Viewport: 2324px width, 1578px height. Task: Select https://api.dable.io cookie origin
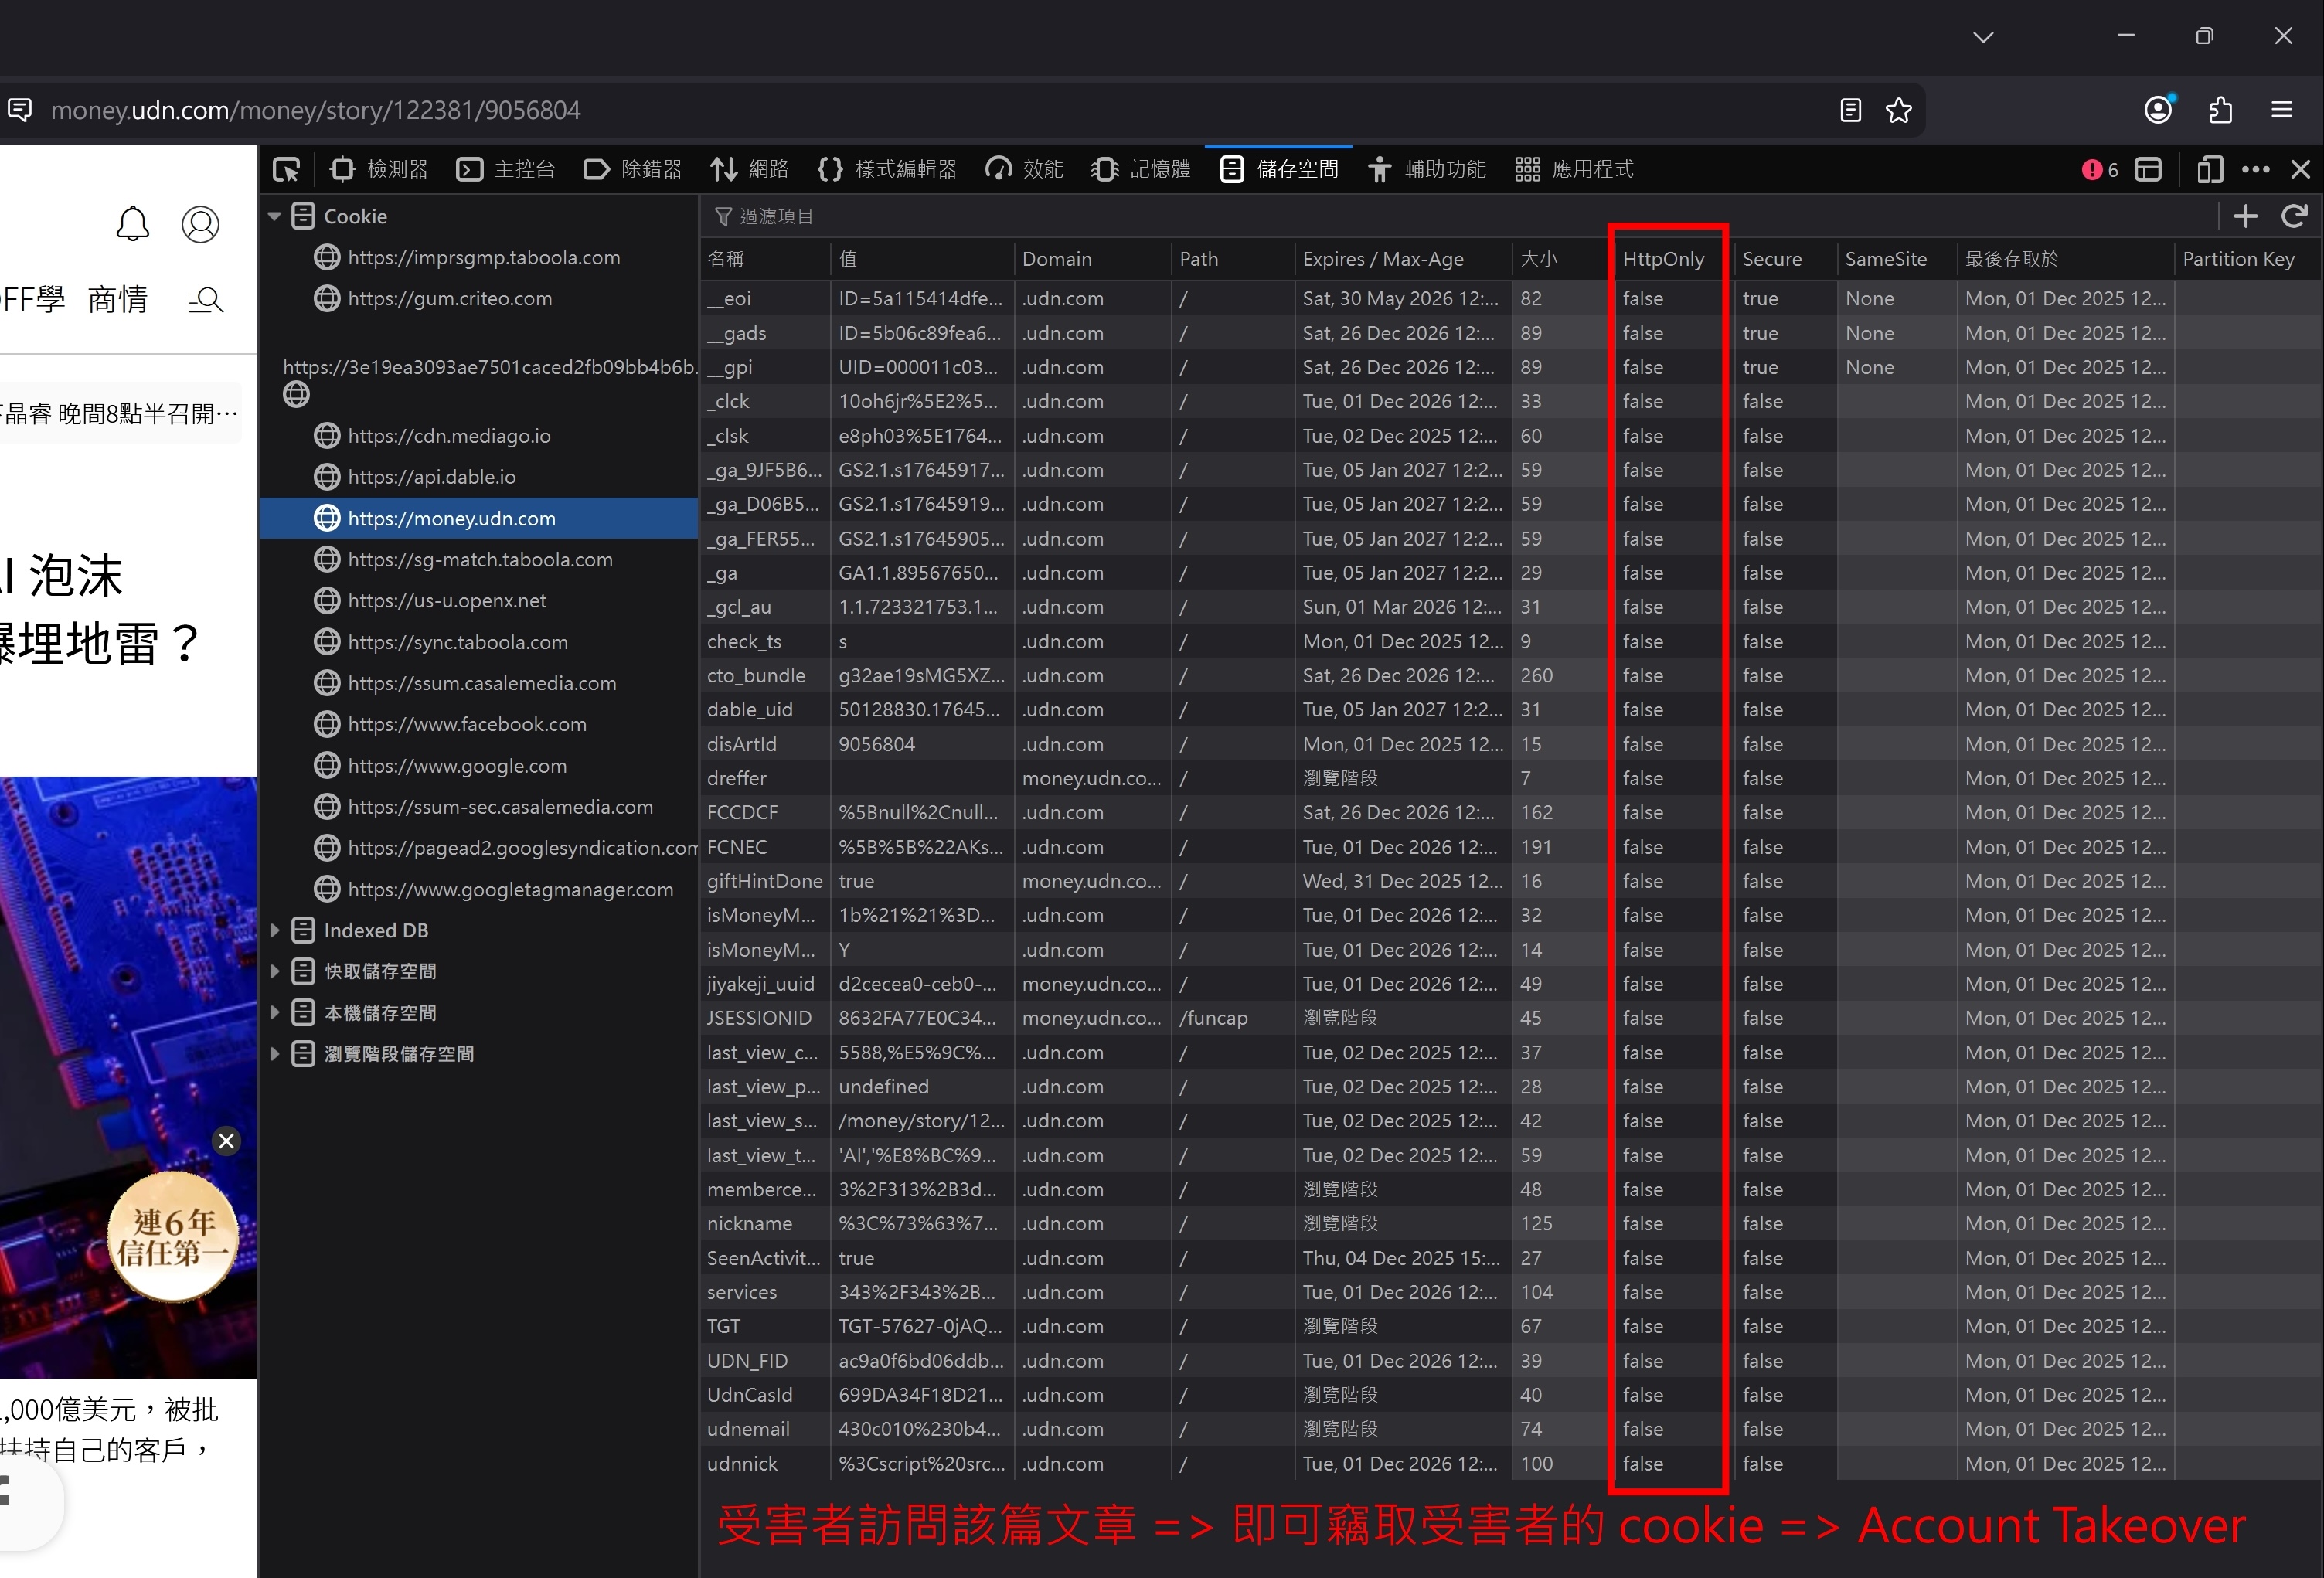pos(478,477)
